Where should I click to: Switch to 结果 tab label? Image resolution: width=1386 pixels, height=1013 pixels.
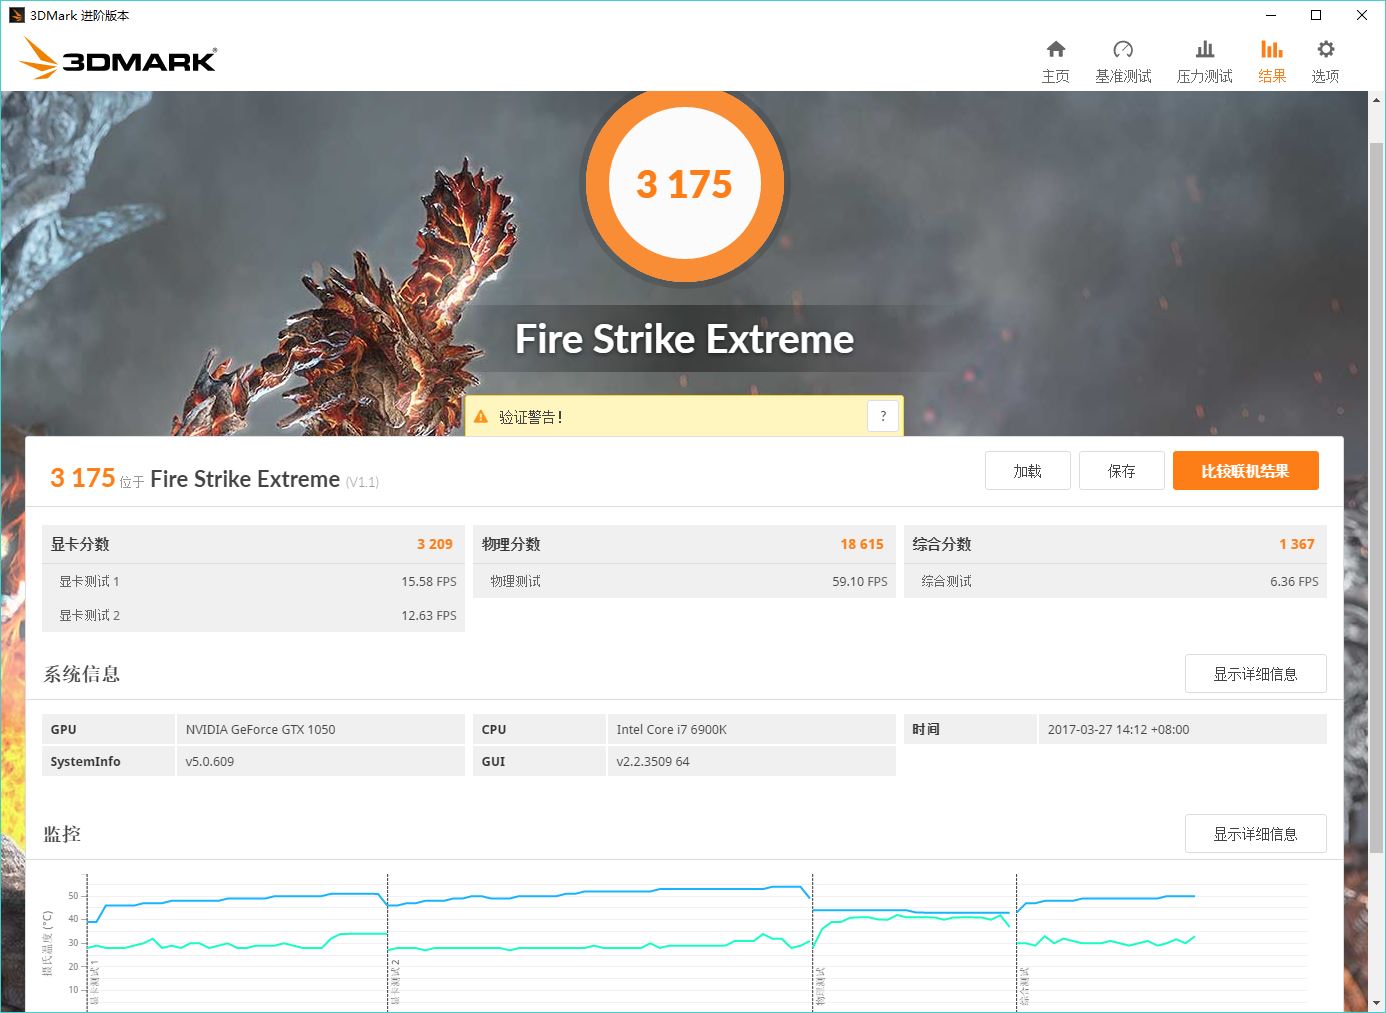1272,76
